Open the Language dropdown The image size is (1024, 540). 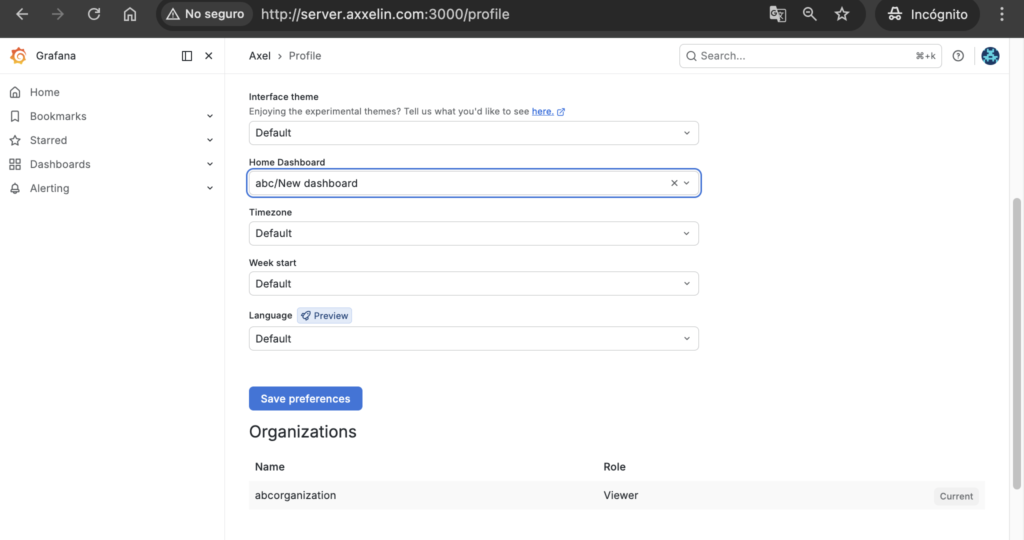pyautogui.click(x=473, y=339)
